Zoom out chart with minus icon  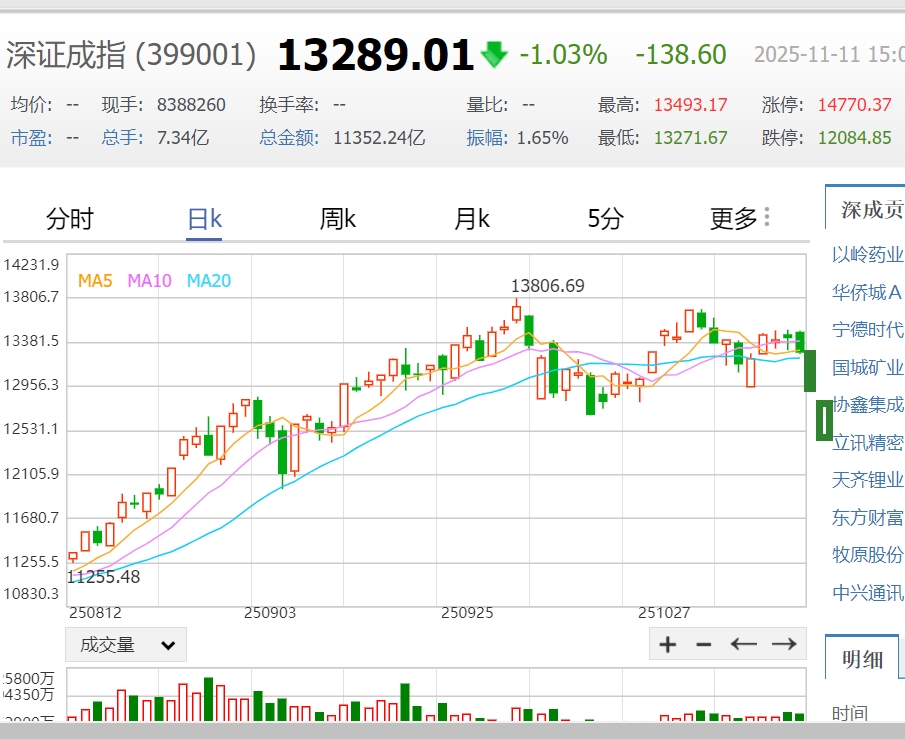pos(703,644)
